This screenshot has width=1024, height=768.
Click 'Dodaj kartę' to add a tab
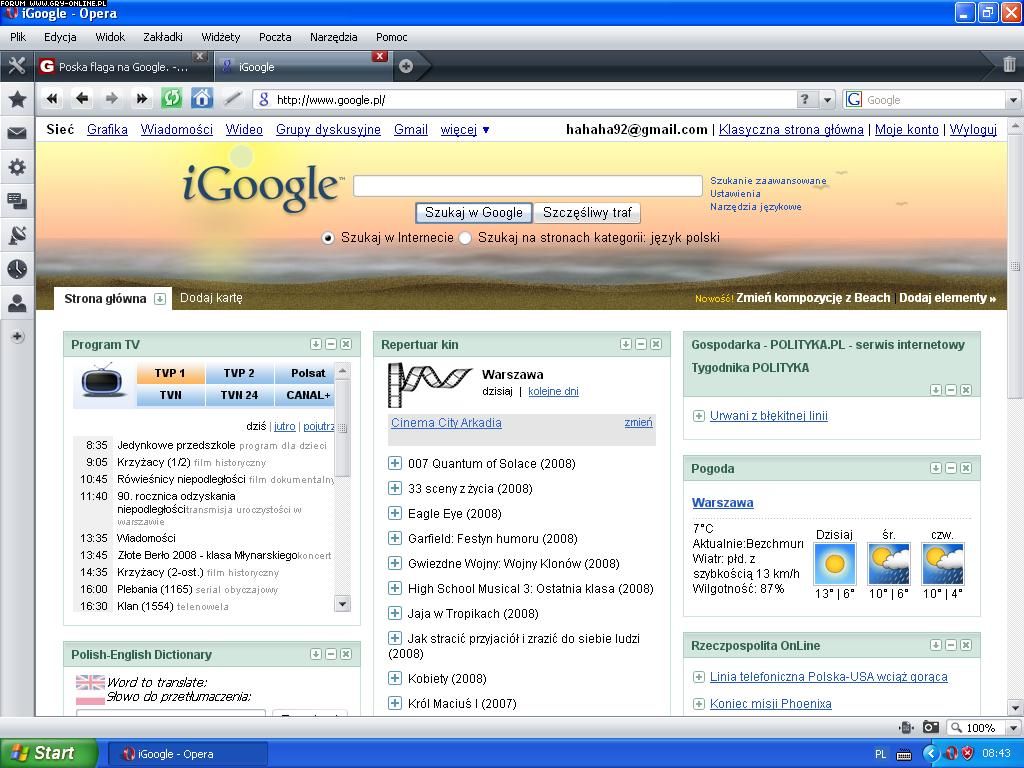(211, 298)
